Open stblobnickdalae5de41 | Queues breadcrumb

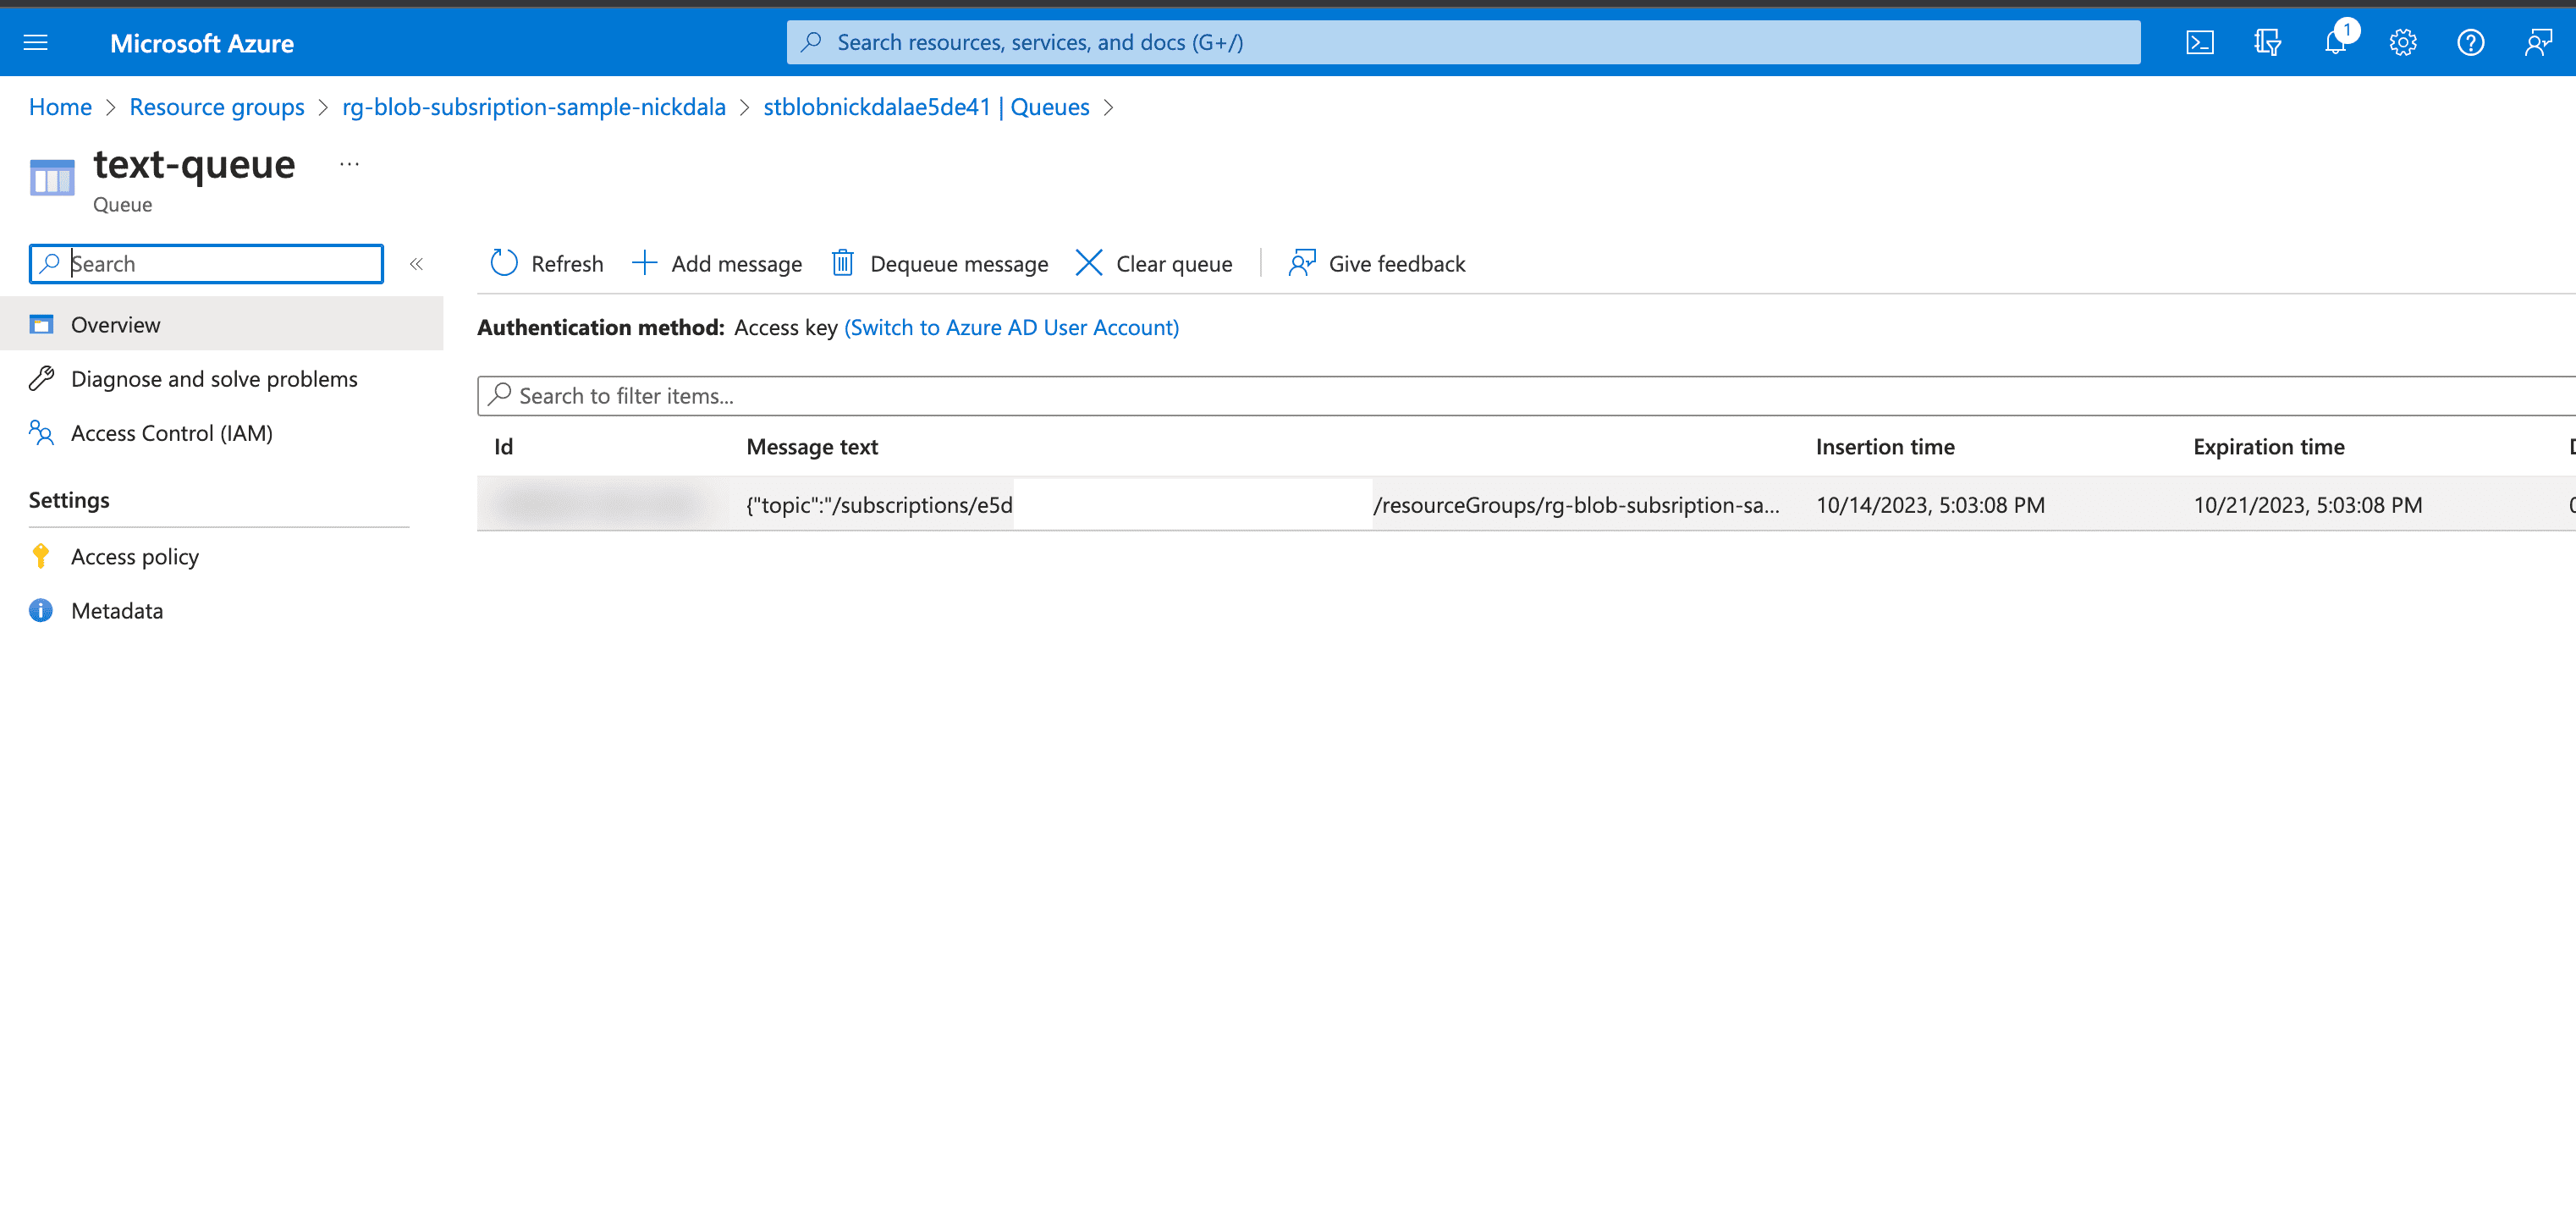(926, 107)
